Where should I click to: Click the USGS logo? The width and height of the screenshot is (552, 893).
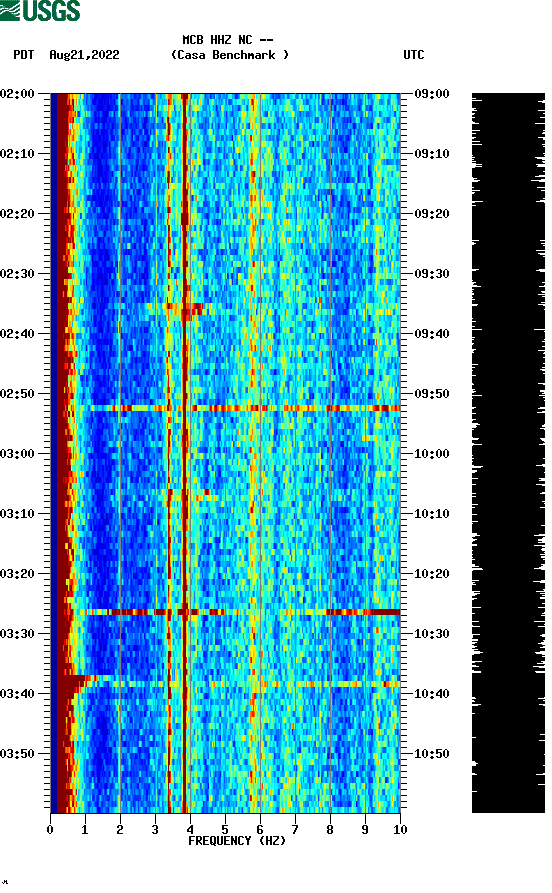pos(40,10)
